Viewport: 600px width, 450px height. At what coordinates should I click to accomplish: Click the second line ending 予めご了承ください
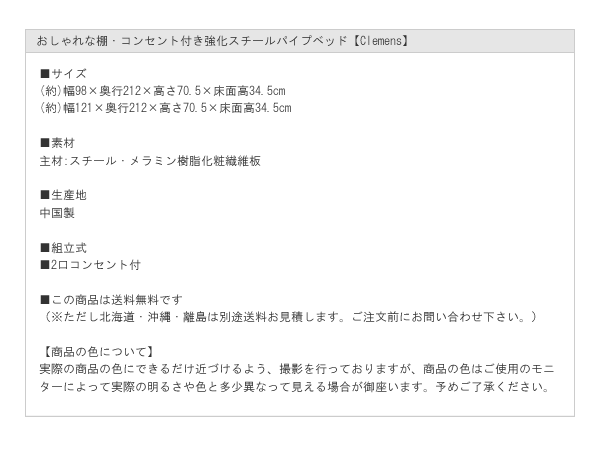click(x=295, y=386)
